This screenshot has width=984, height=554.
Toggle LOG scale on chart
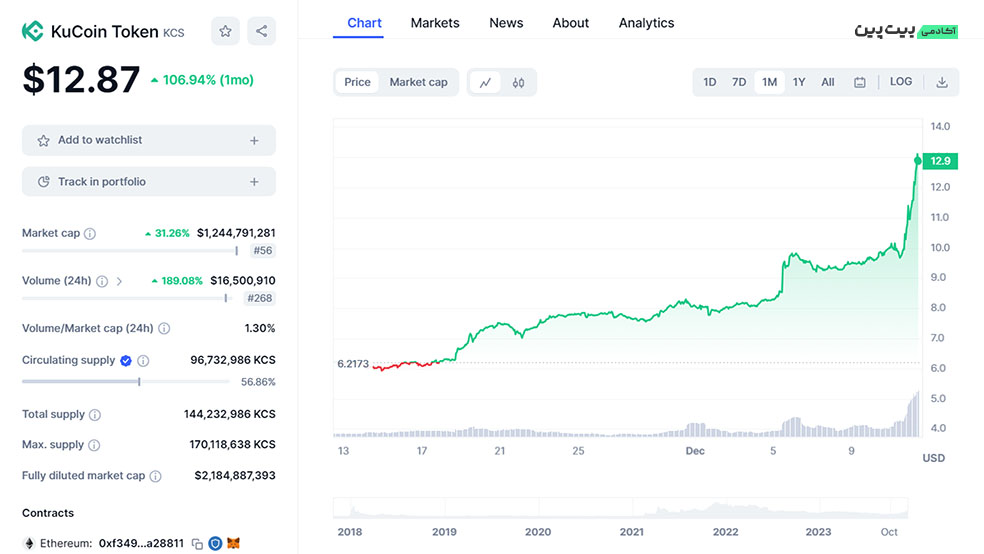(900, 82)
